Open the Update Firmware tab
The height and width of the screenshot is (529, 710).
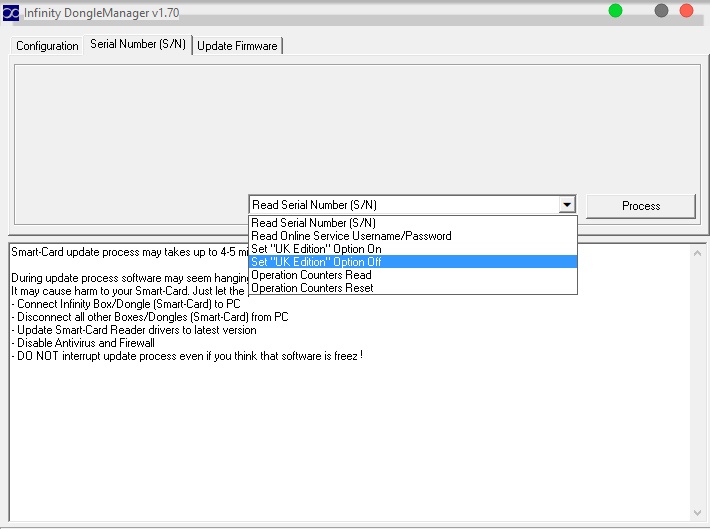237,46
